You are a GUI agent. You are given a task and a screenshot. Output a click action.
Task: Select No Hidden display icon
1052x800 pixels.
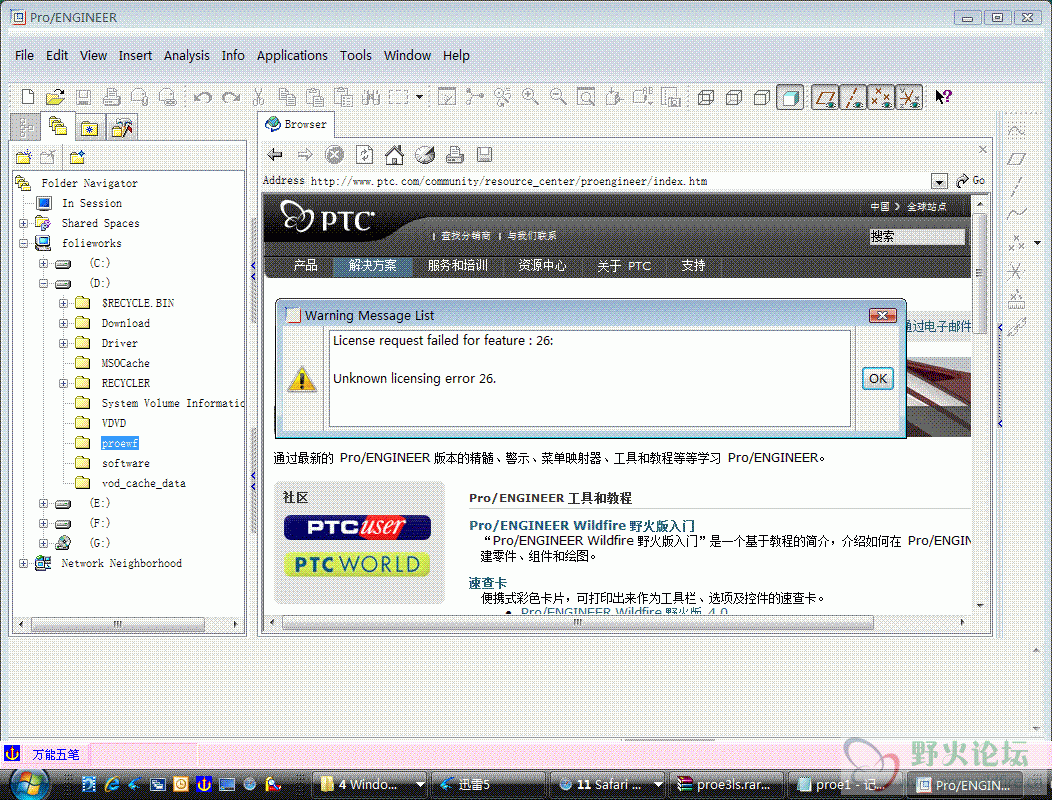pos(761,97)
